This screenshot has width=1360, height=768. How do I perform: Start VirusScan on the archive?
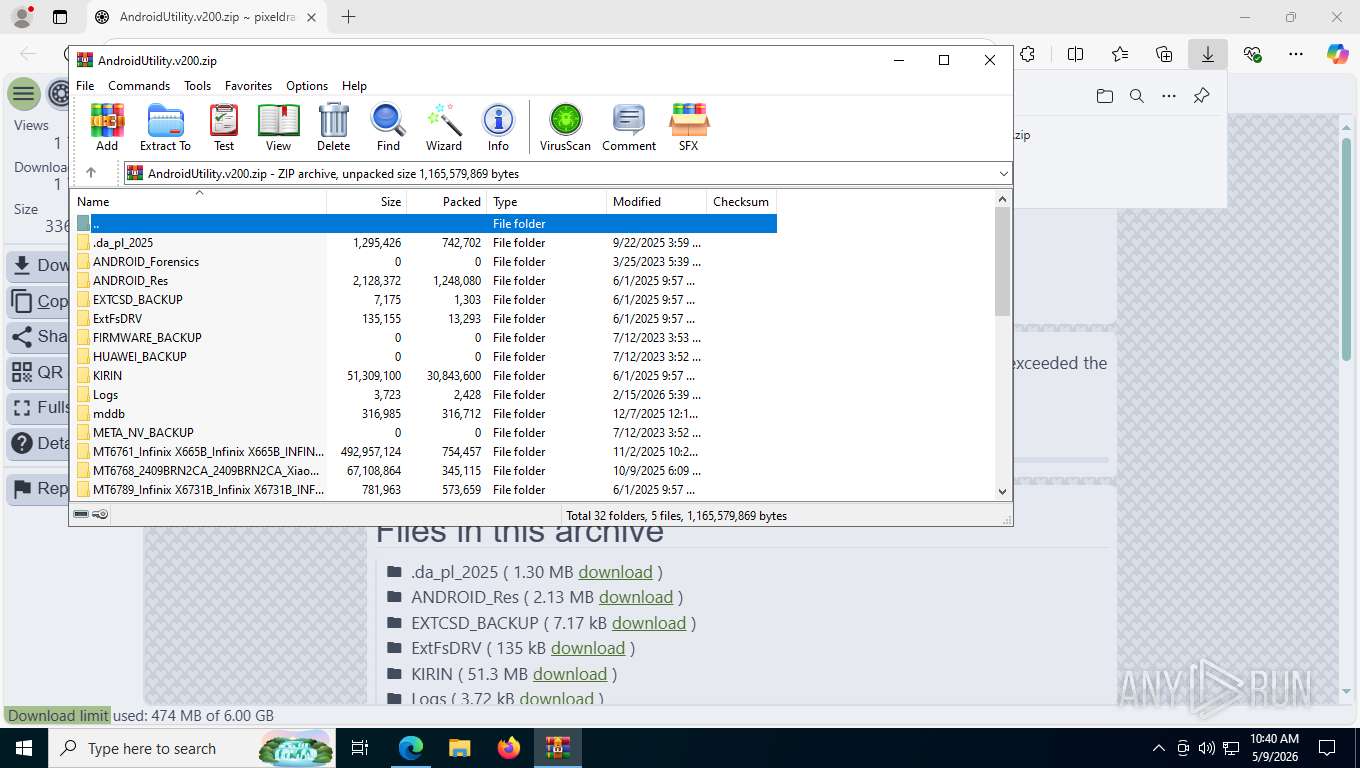565,127
